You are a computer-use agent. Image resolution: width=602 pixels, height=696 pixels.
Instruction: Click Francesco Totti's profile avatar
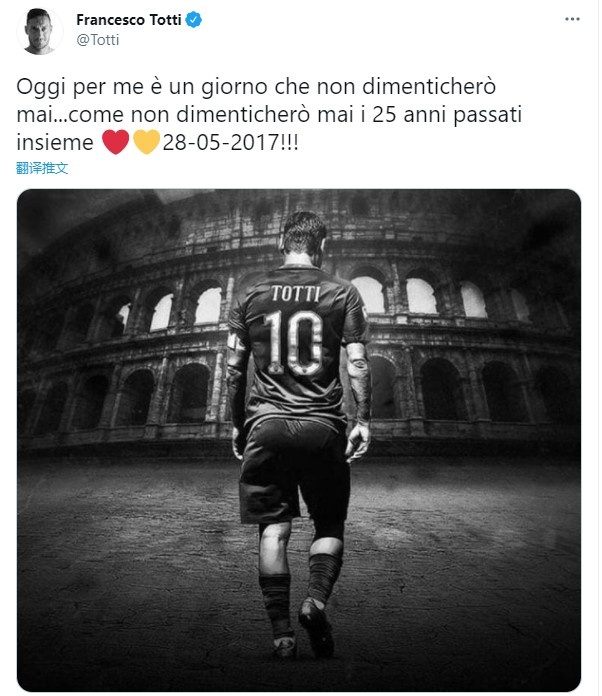pos(40,32)
